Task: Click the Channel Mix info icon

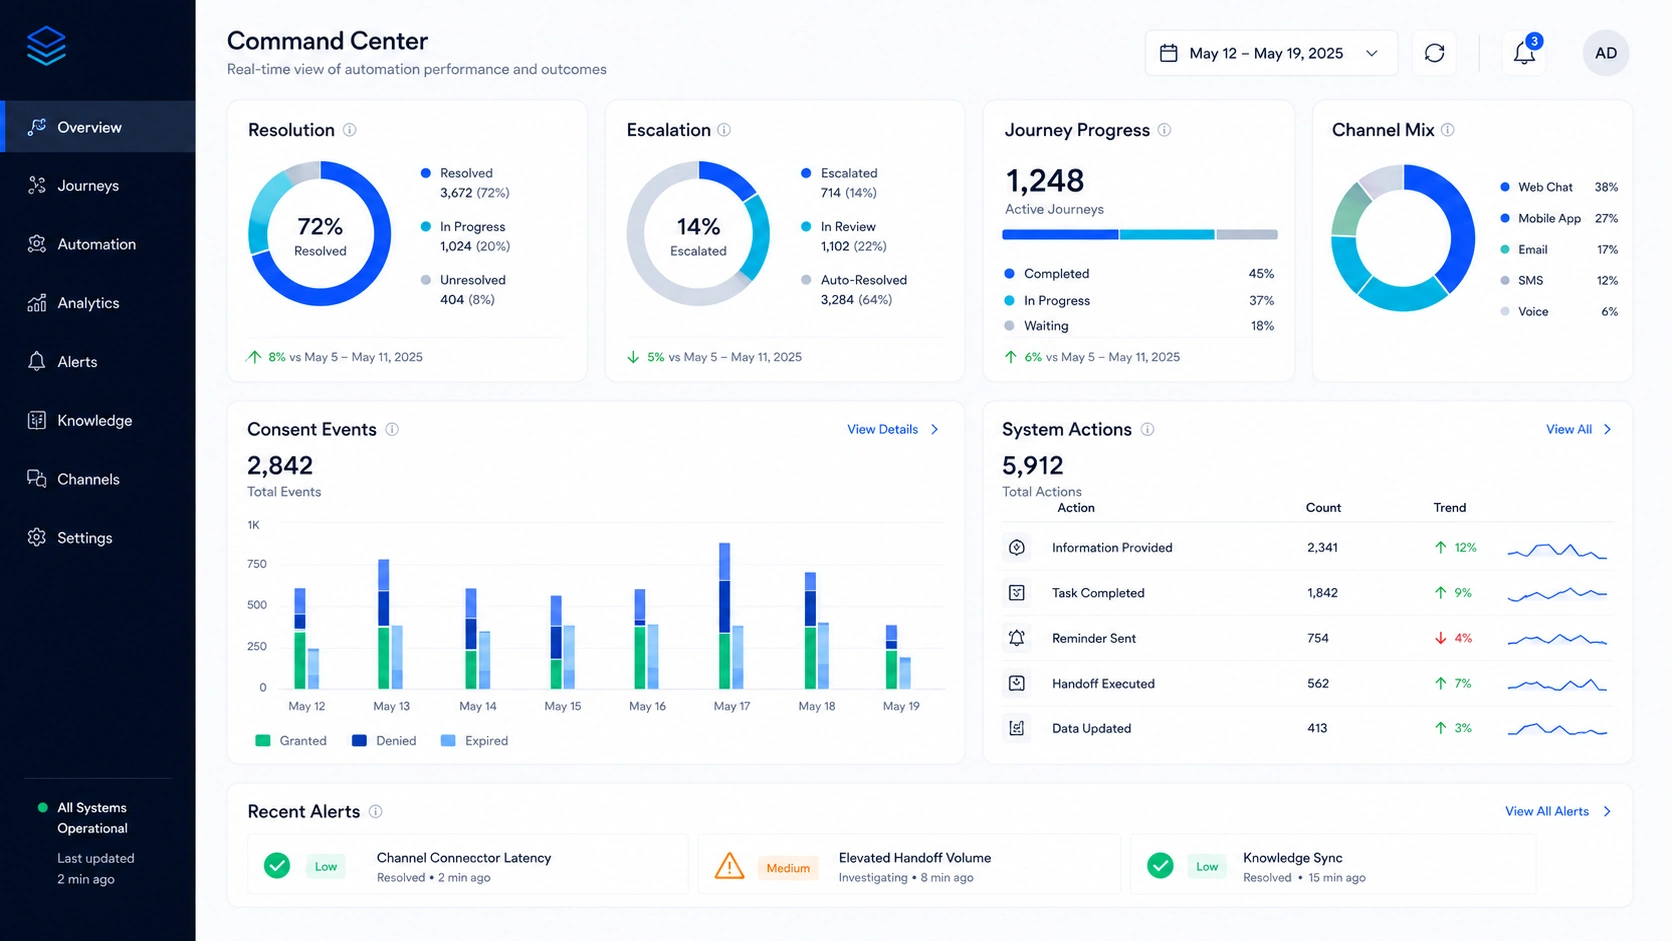Action: point(1448,130)
